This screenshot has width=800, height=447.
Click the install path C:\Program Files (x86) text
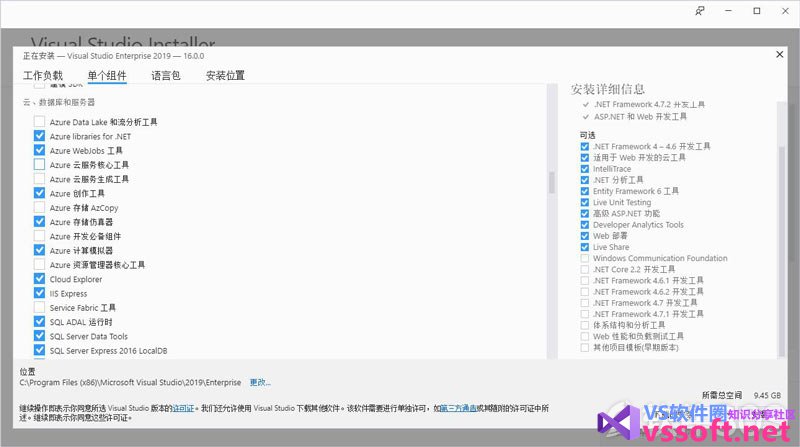tap(130, 382)
